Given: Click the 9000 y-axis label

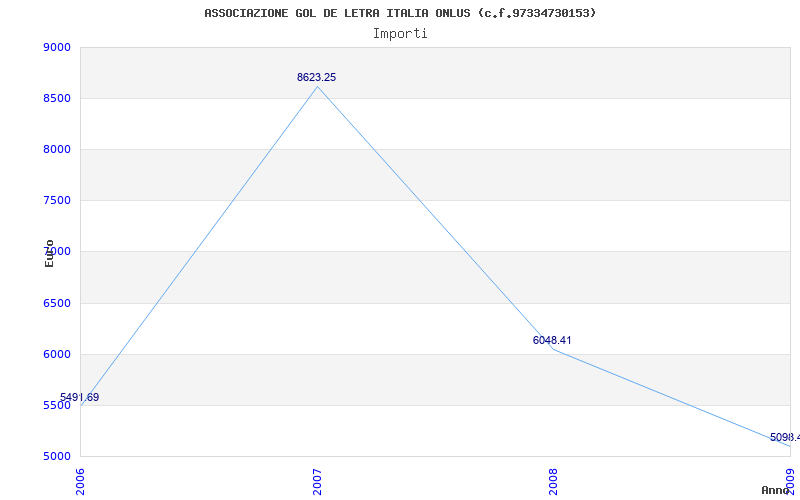Looking at the screenshot, I should tap(57, 47).
